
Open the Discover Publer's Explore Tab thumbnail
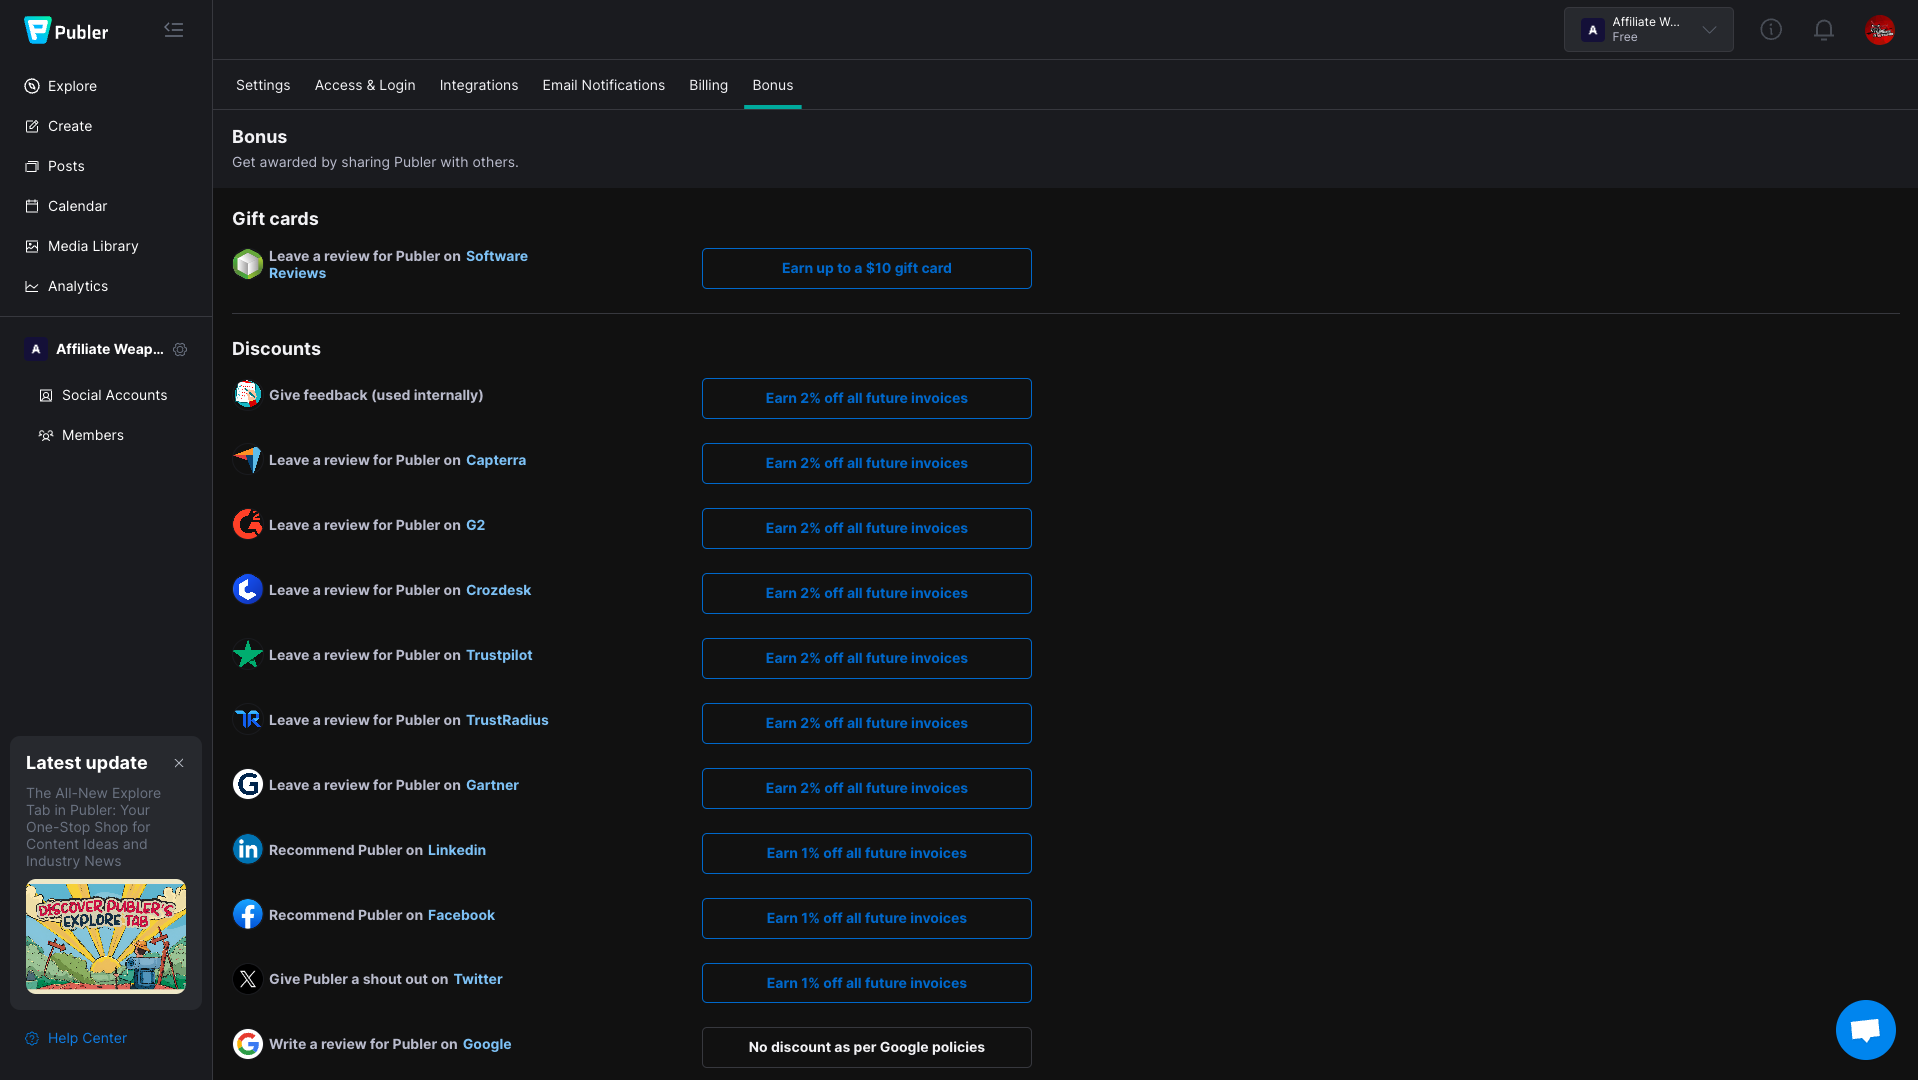[x=106, y=936]
